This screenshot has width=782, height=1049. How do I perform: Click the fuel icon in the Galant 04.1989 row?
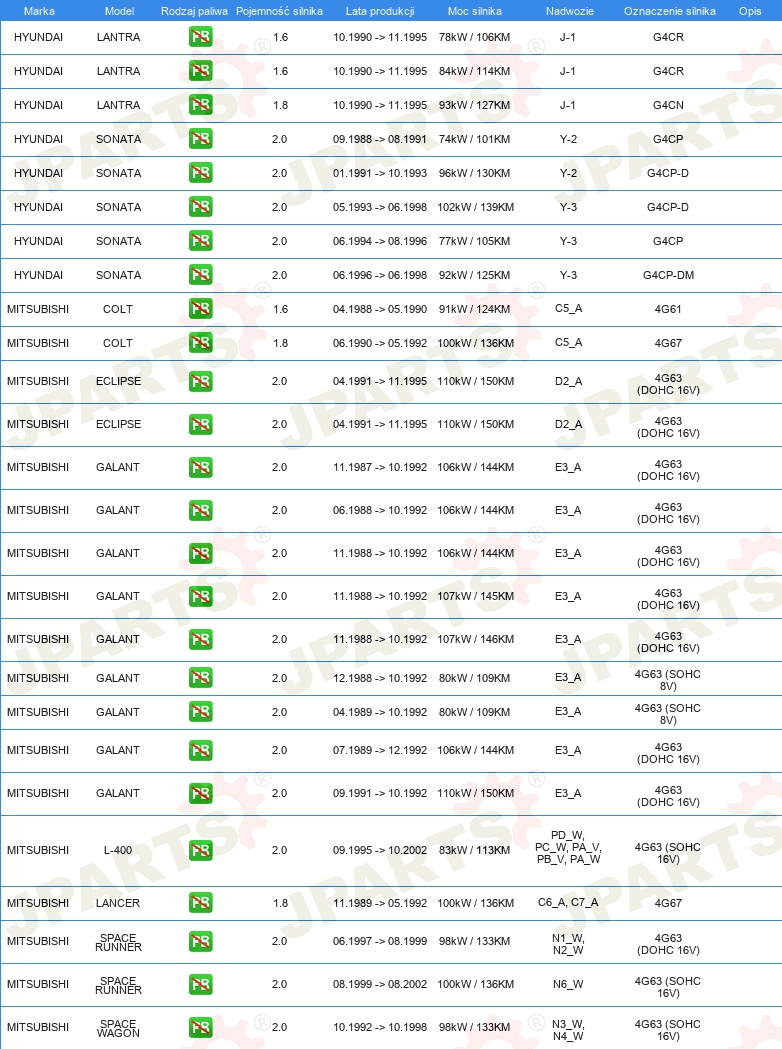[201, 712]
